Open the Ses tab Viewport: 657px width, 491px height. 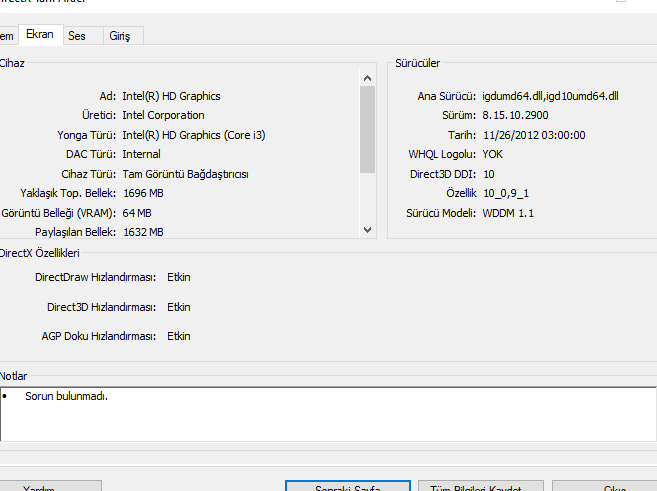pyautogui.click(x=83, y=36)
